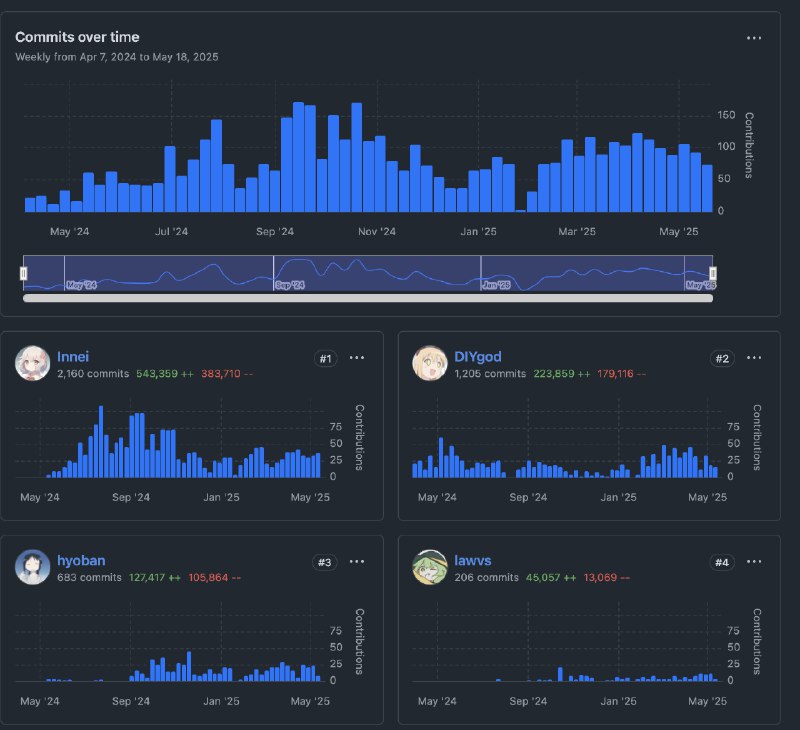Image resolution: width=800 pixels, height=730 pixels.
Task: Click Innei's profile avatar
Action: pos(33,364)
